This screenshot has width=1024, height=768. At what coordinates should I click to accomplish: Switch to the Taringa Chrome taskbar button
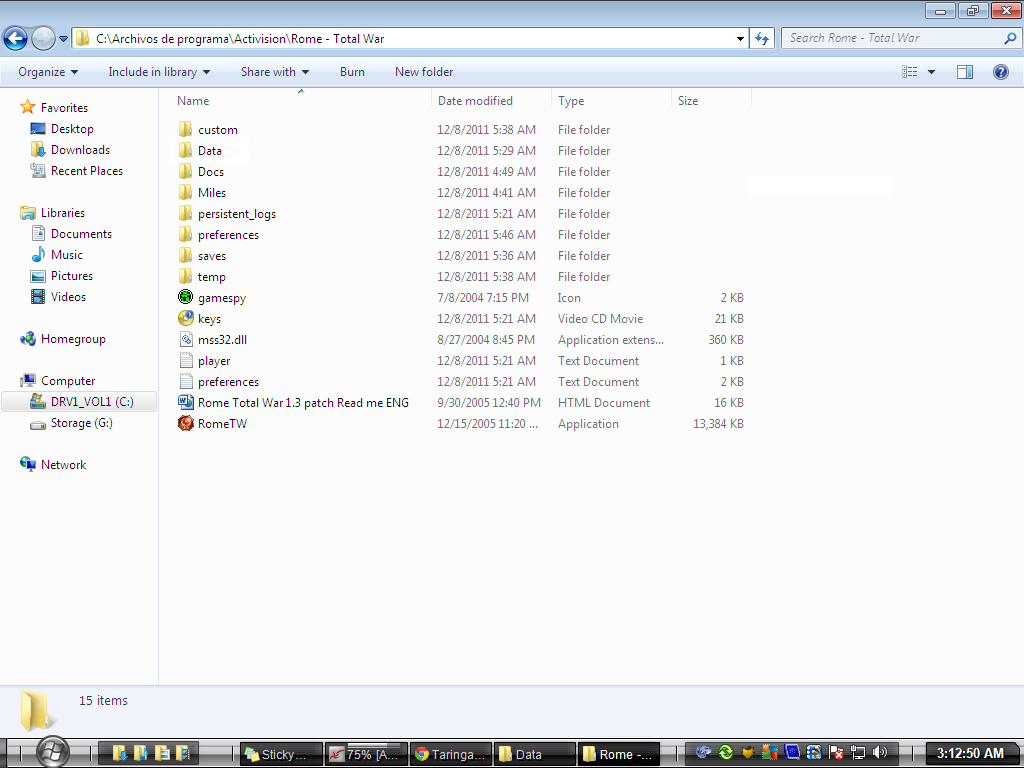(x=451, y=754)
